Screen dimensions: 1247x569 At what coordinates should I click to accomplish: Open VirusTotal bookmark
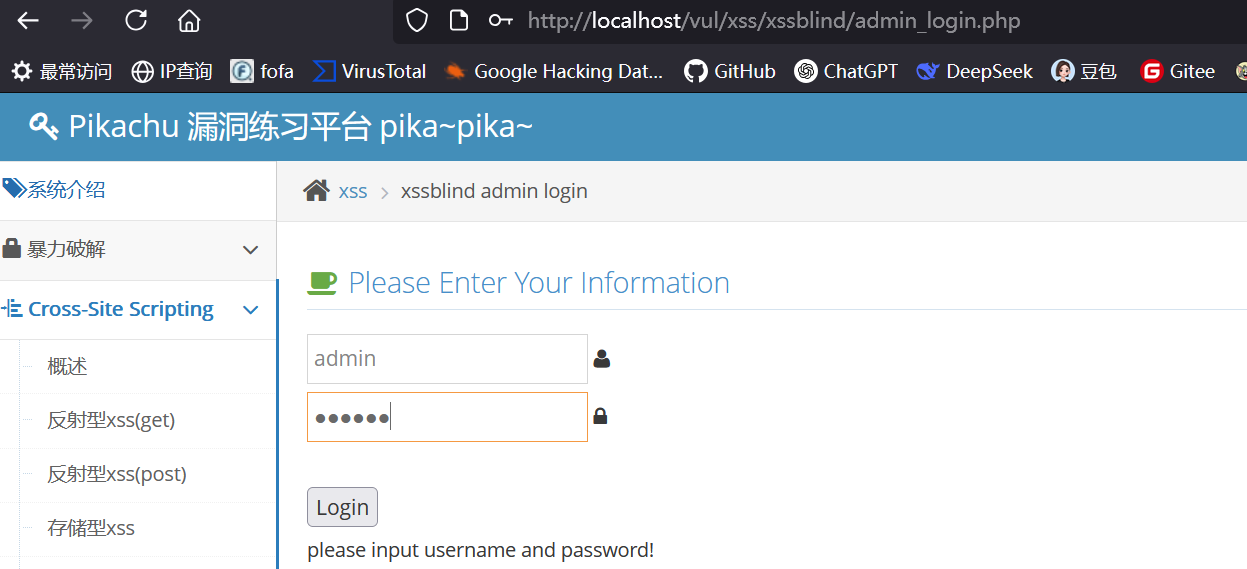369,71
